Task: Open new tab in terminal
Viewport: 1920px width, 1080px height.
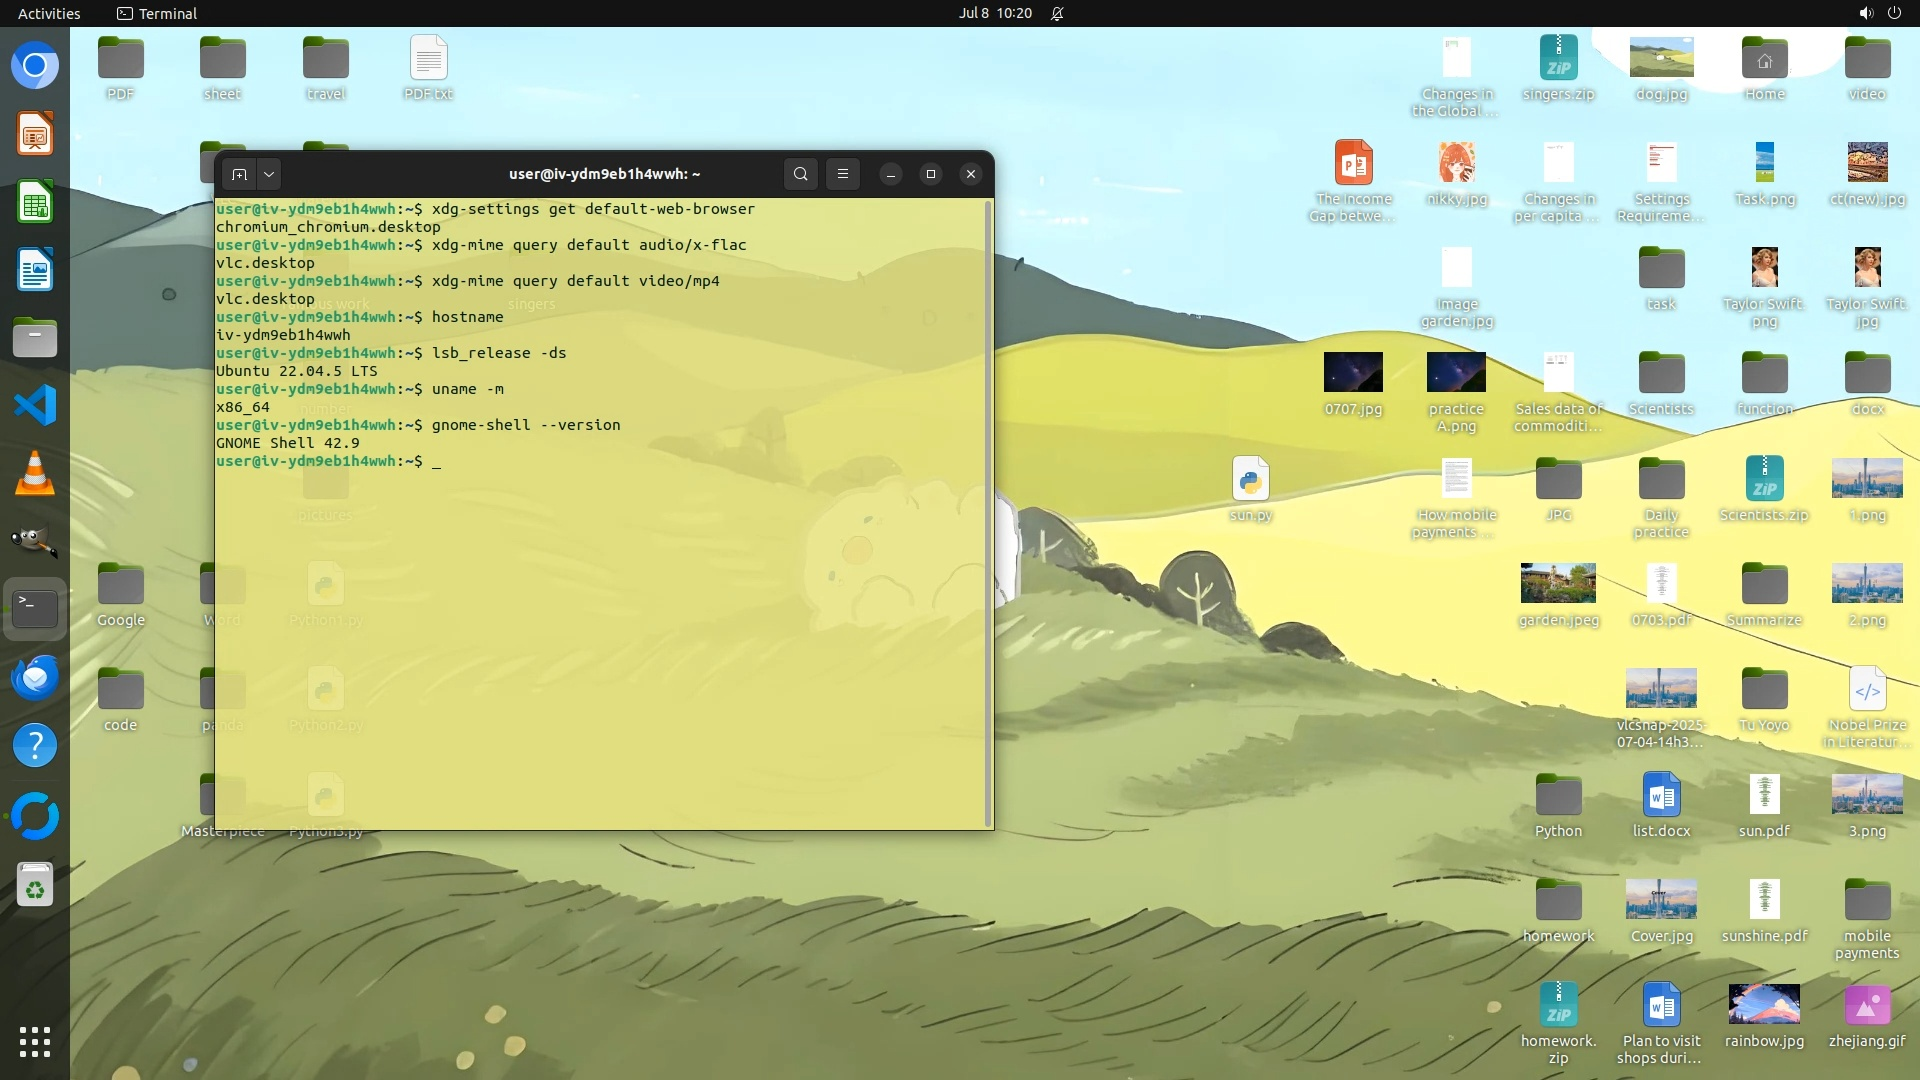Action: coord(239,174)
